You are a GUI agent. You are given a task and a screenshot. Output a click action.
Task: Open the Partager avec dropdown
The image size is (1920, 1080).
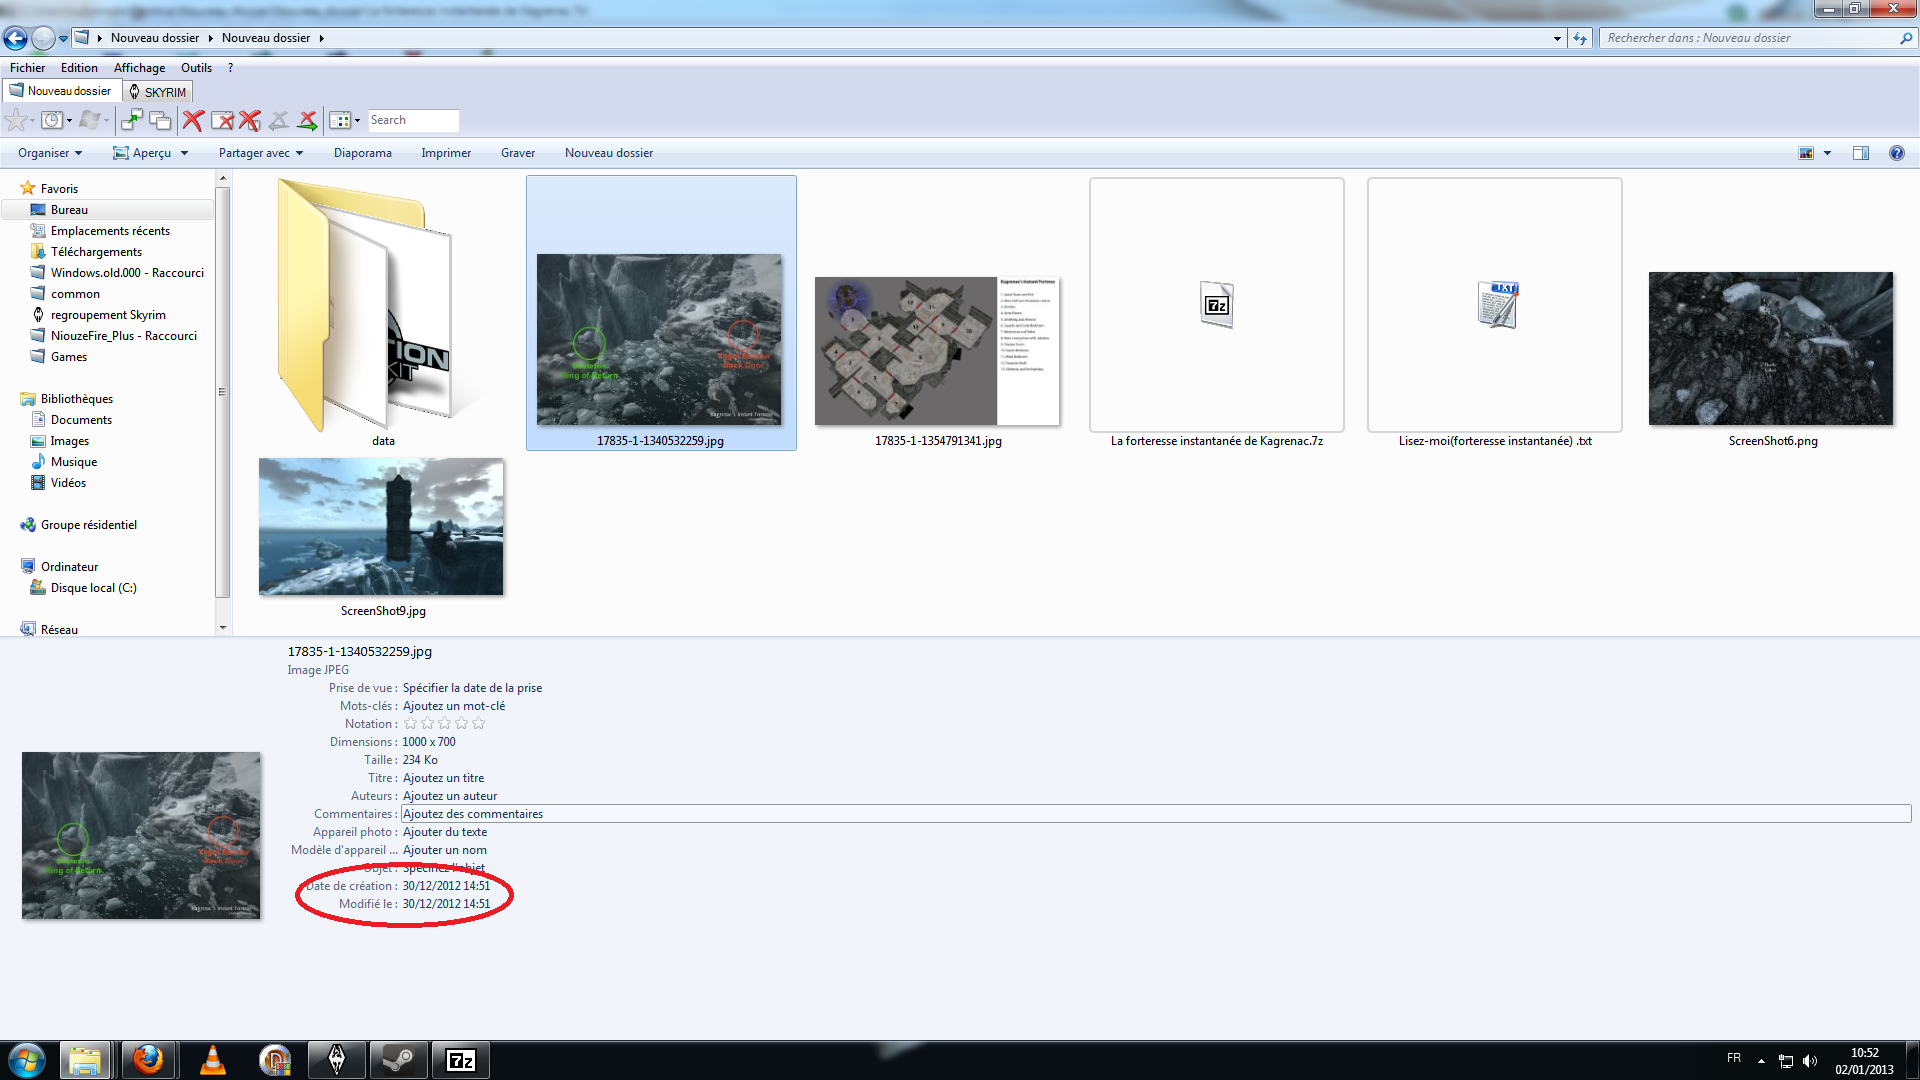pyautogui.click(x=261, y=153)
